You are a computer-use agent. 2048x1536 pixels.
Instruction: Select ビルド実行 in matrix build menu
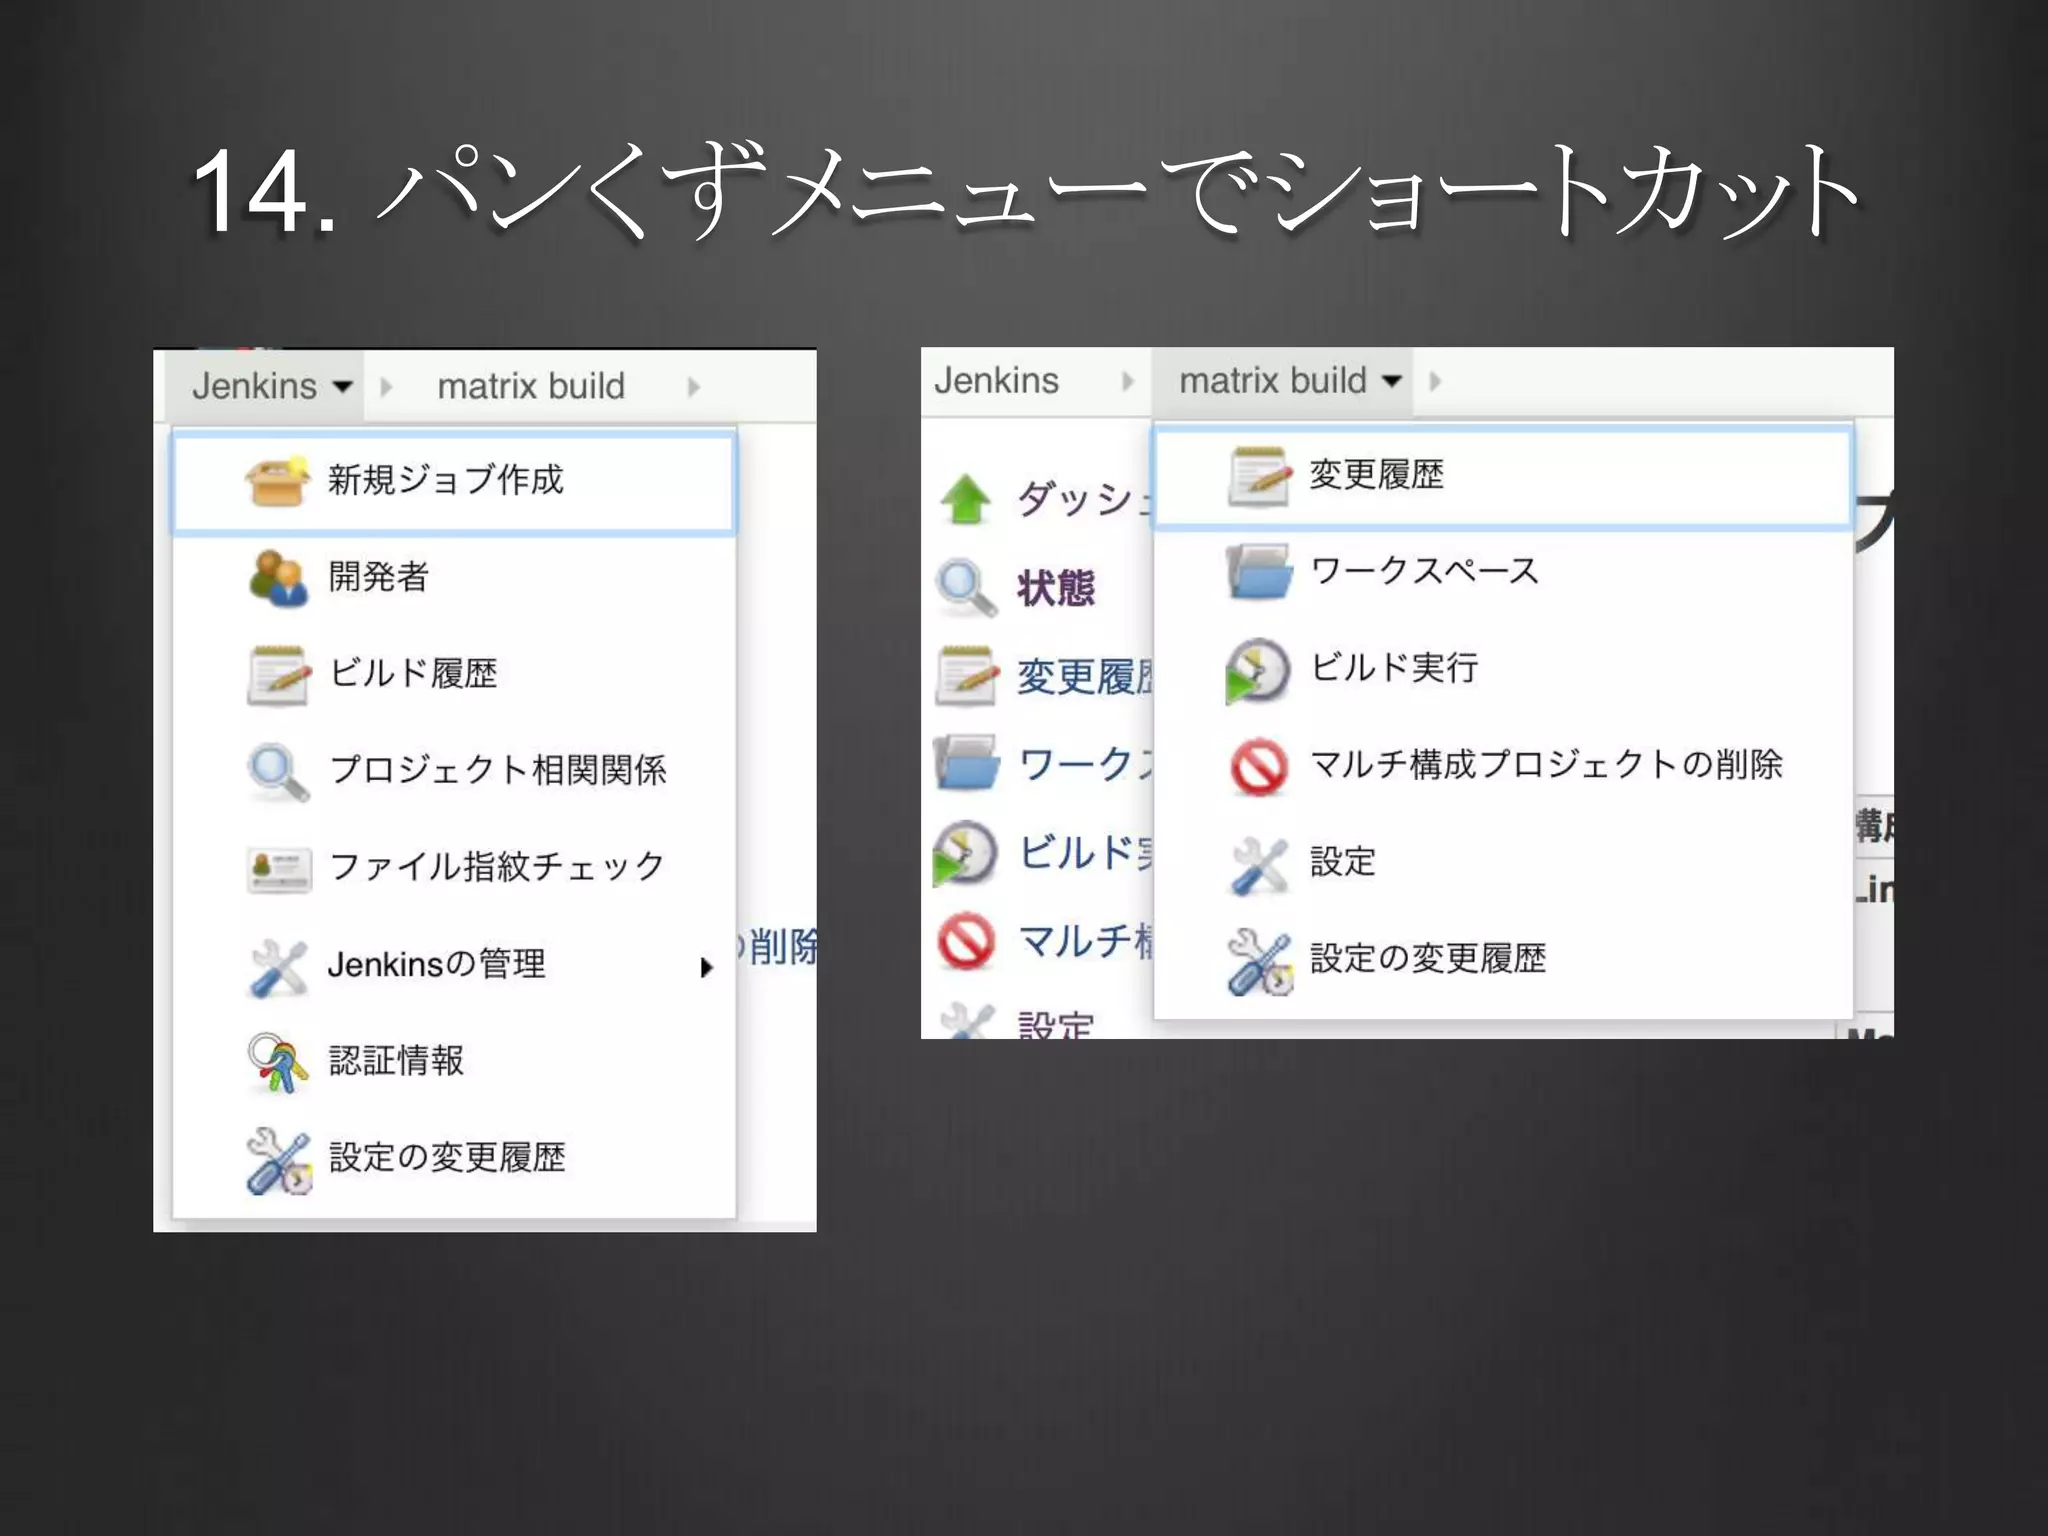pos(1503,669)
